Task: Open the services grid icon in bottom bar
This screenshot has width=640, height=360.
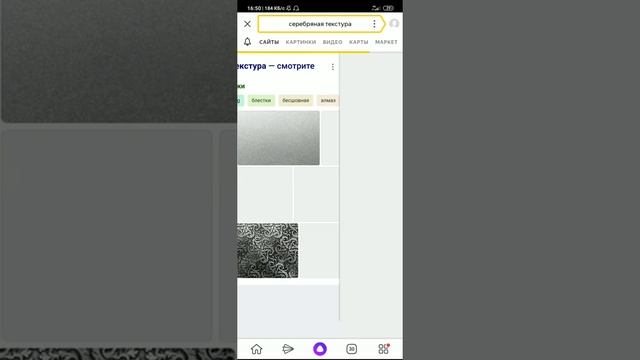Action: [383, 349]
